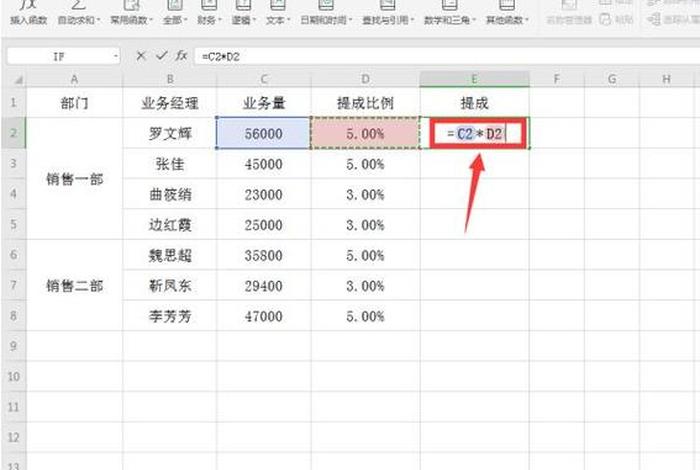Image resolution: width=700 pixels, height=470 pixels.
Task: Click the 3.00% cell in 靳凤东's row
Action: point(365,285)
